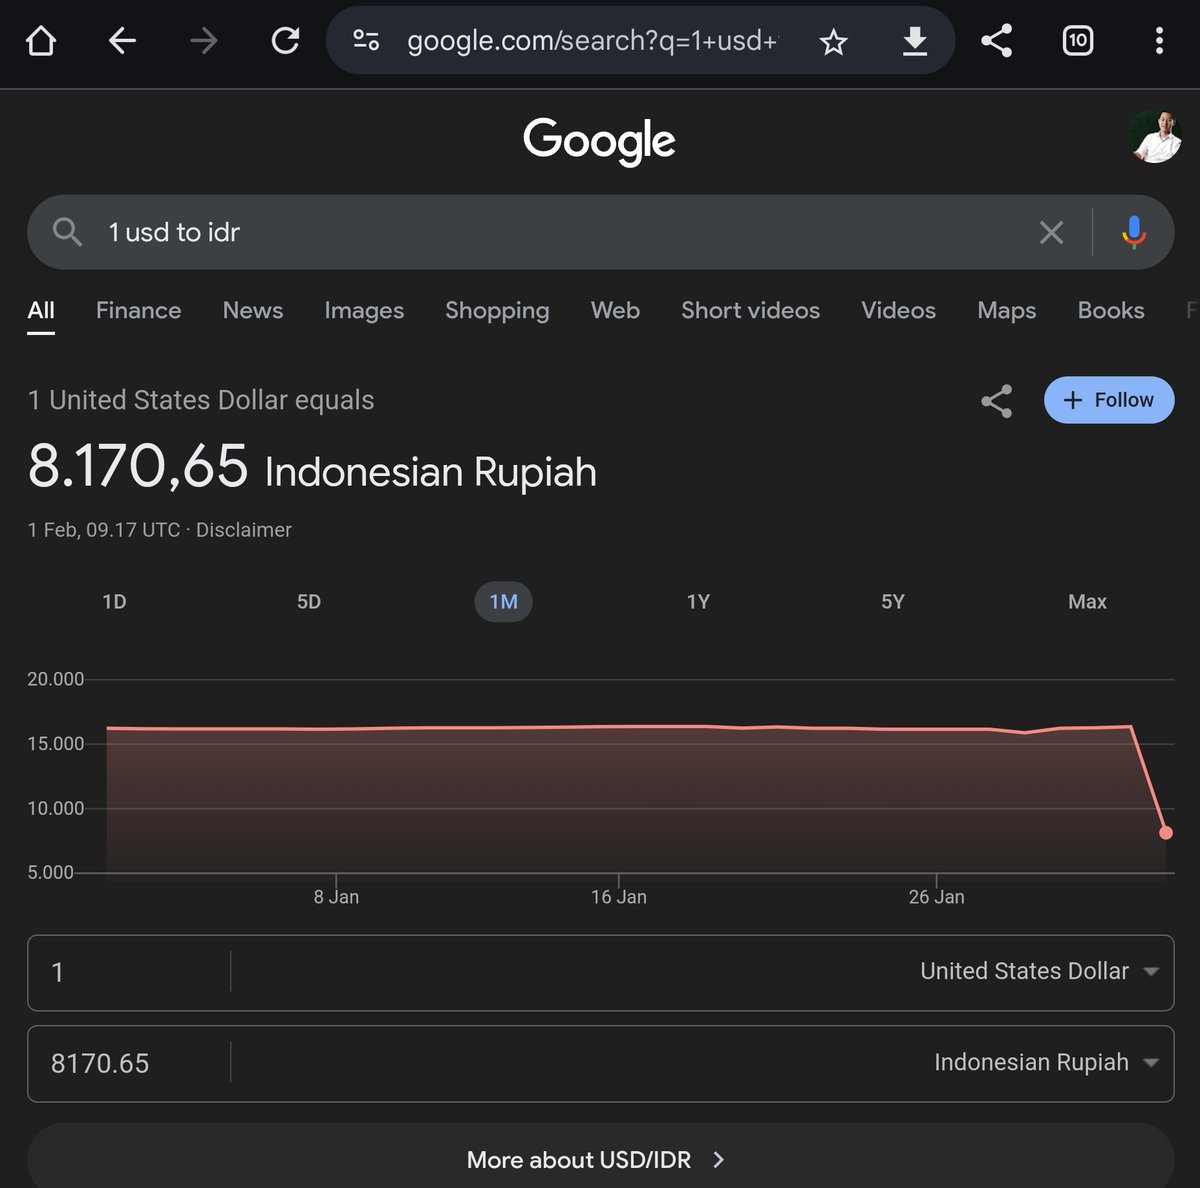This screenshot has height=1188, width=1200.
Task: Tap the download icon in address bar
Action: click(915, 42)
